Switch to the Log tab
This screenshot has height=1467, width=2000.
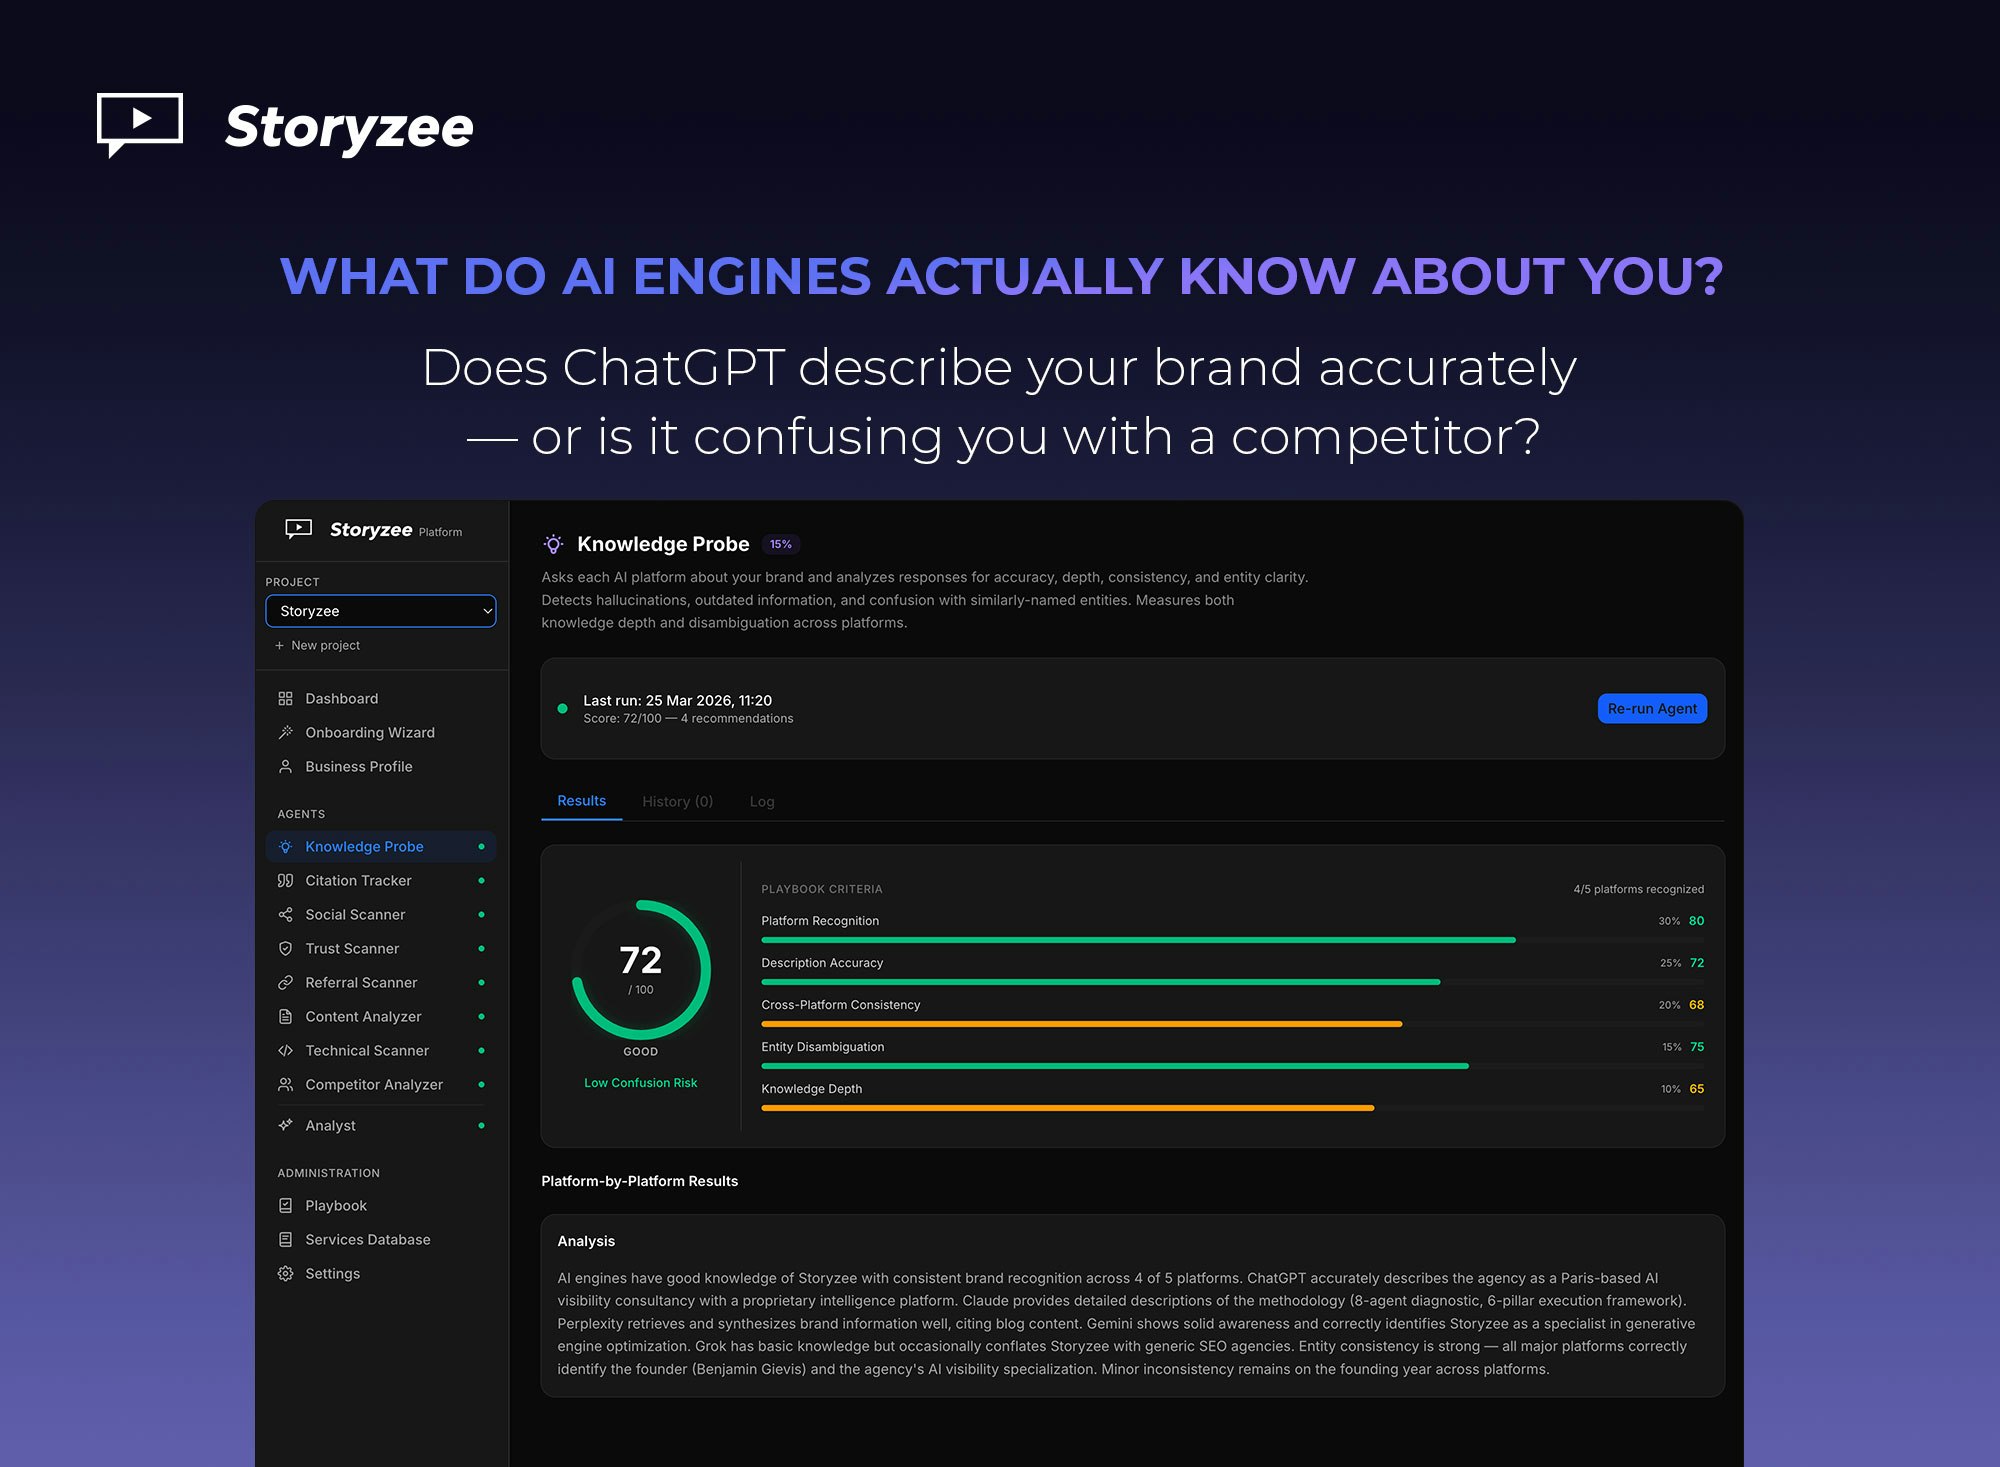pyautogui.click(x=761, y=801)
